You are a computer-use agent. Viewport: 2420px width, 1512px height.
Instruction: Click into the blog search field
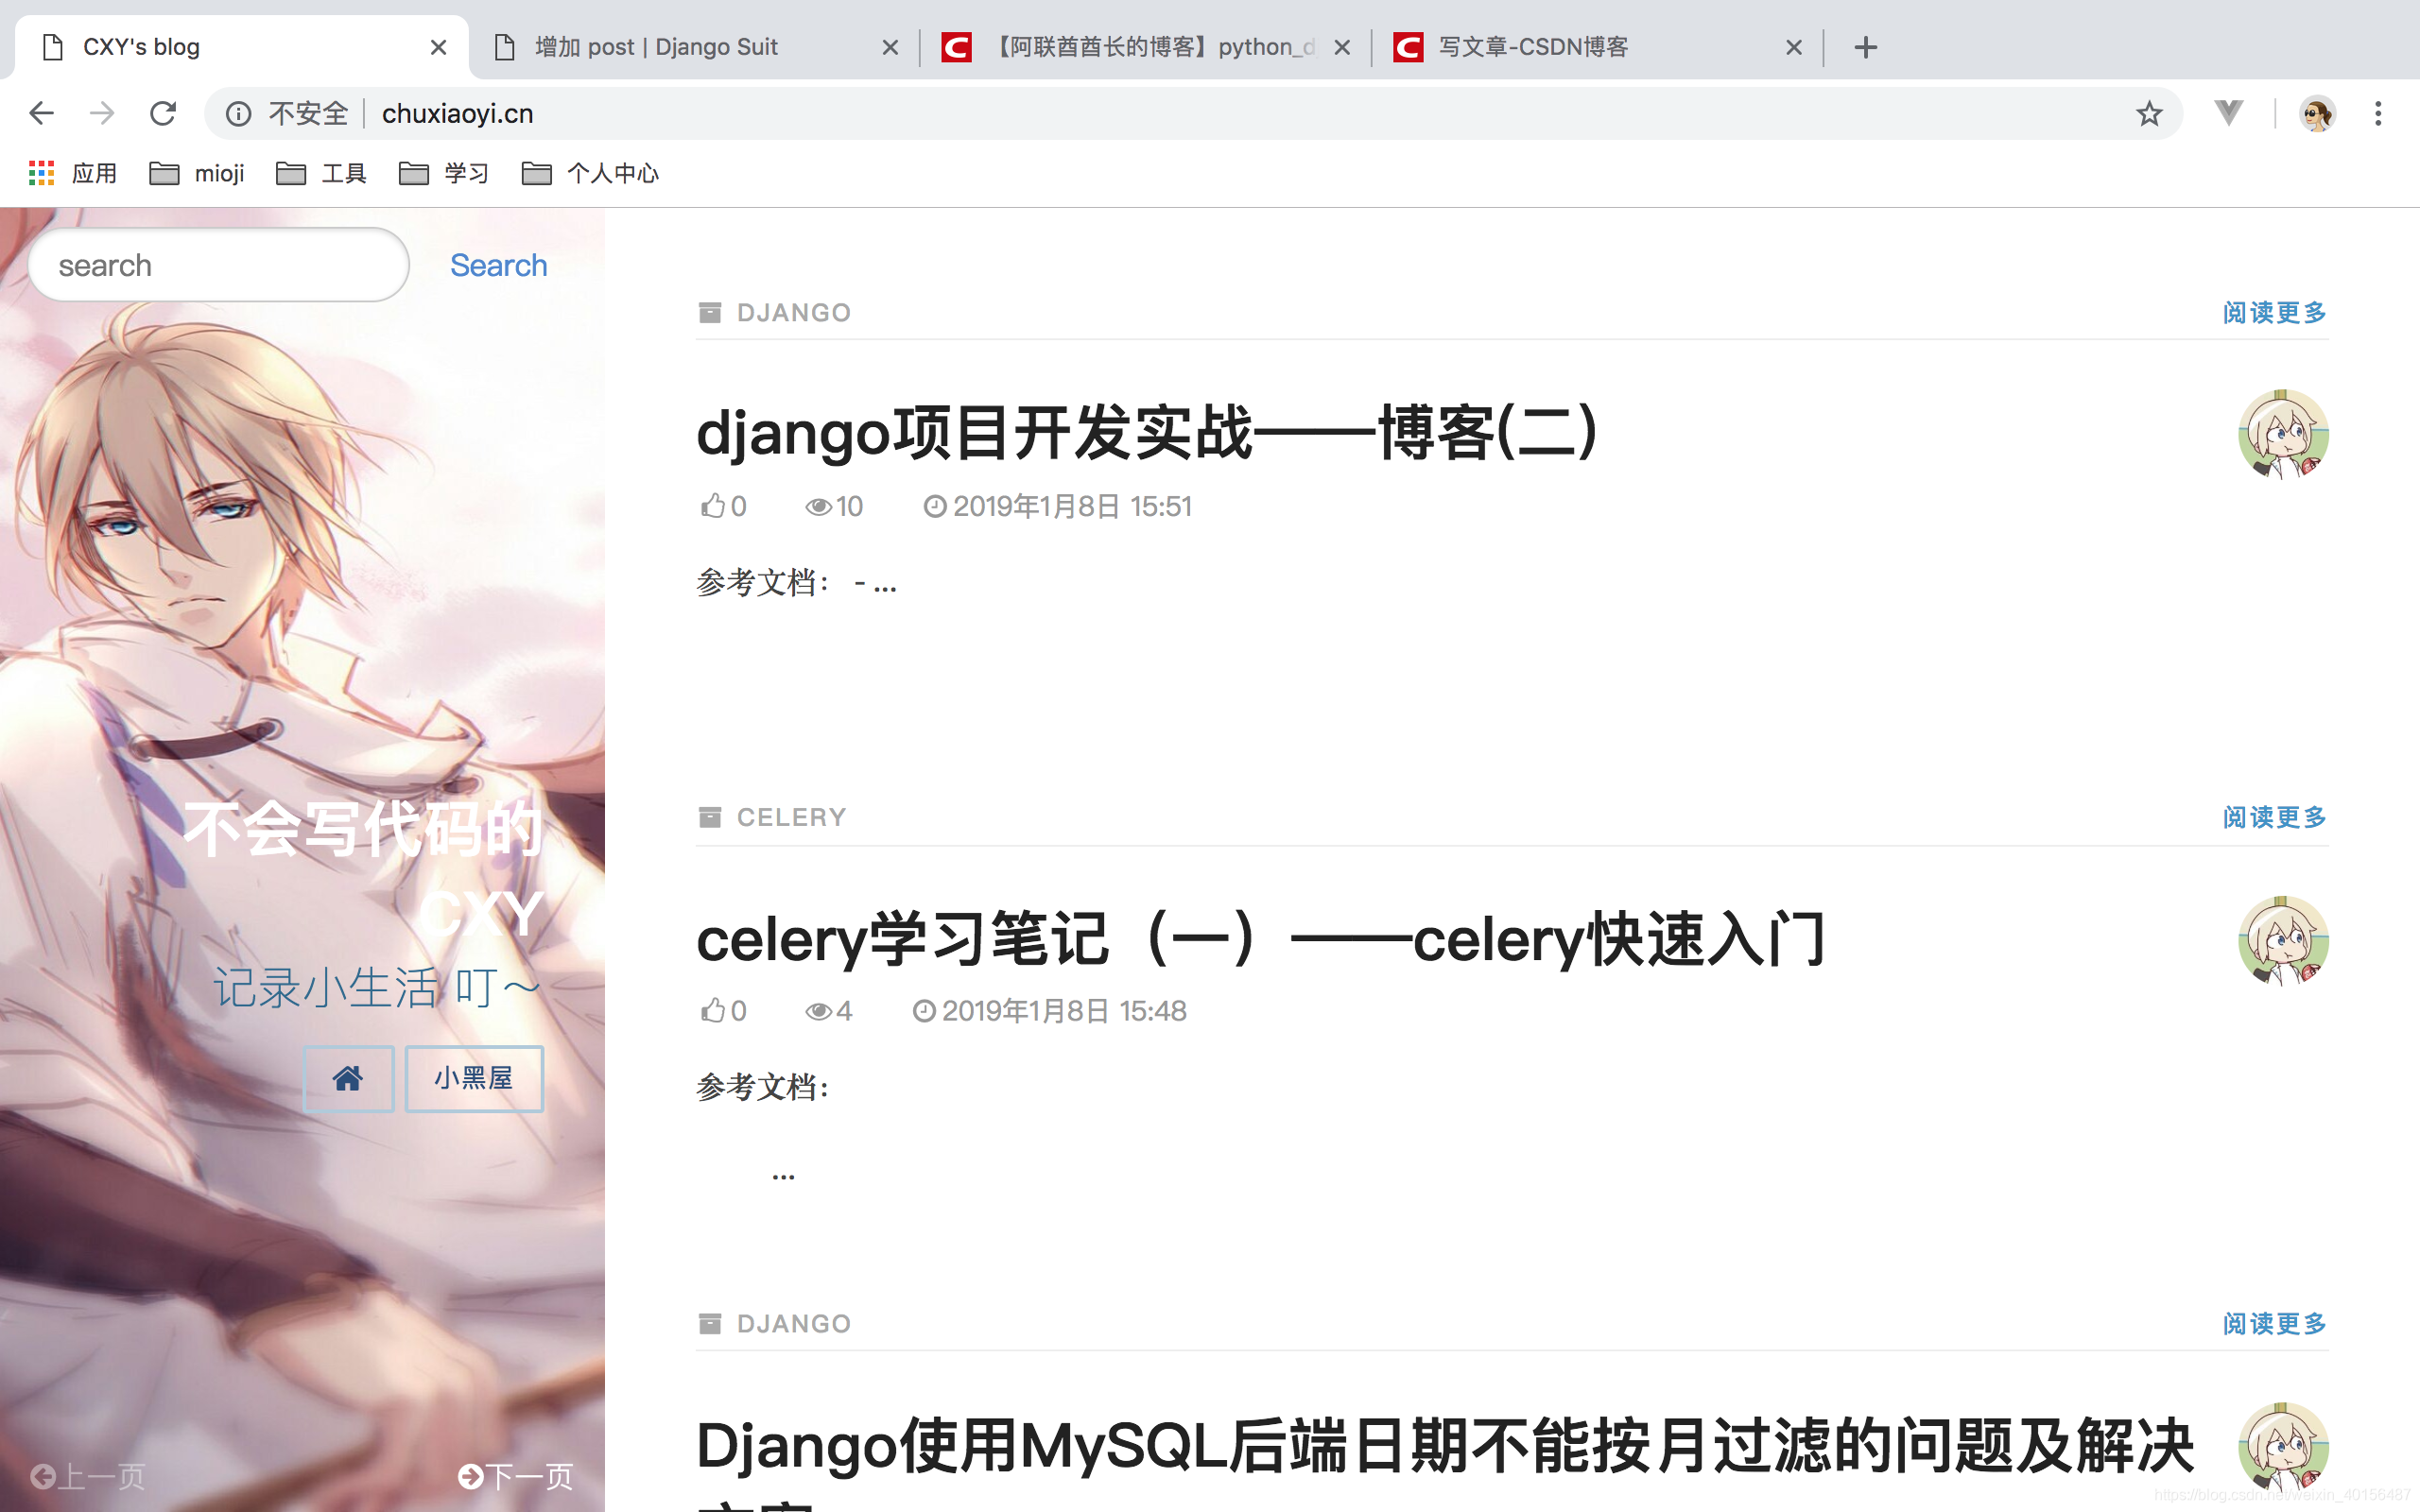219,265
